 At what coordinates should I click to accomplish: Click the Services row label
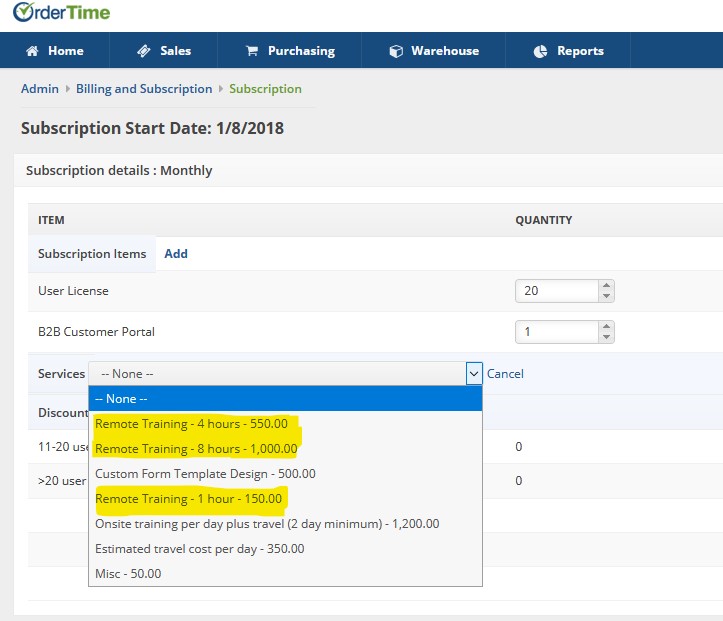coord(61,373)
